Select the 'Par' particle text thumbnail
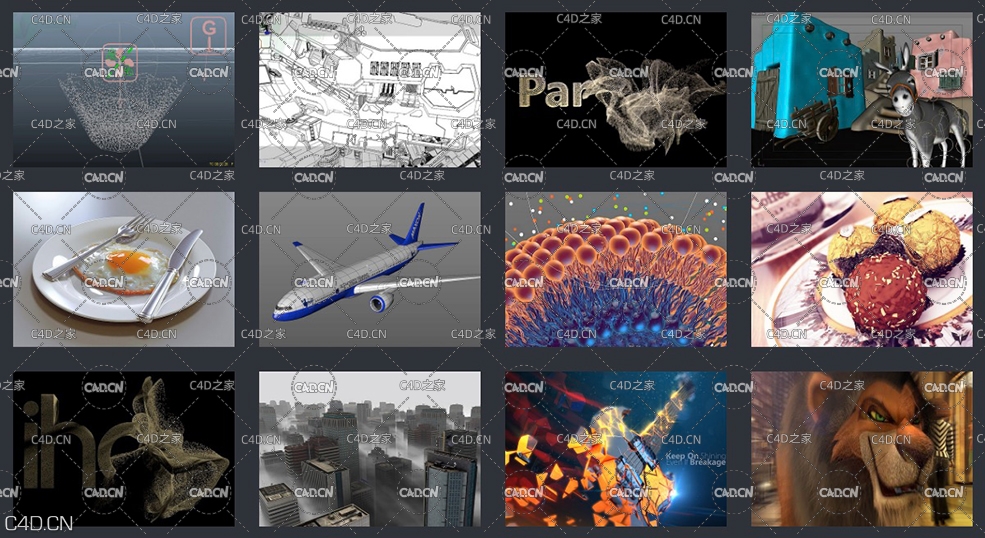Viewport: 985px width, 538px height. coord(615,90)
